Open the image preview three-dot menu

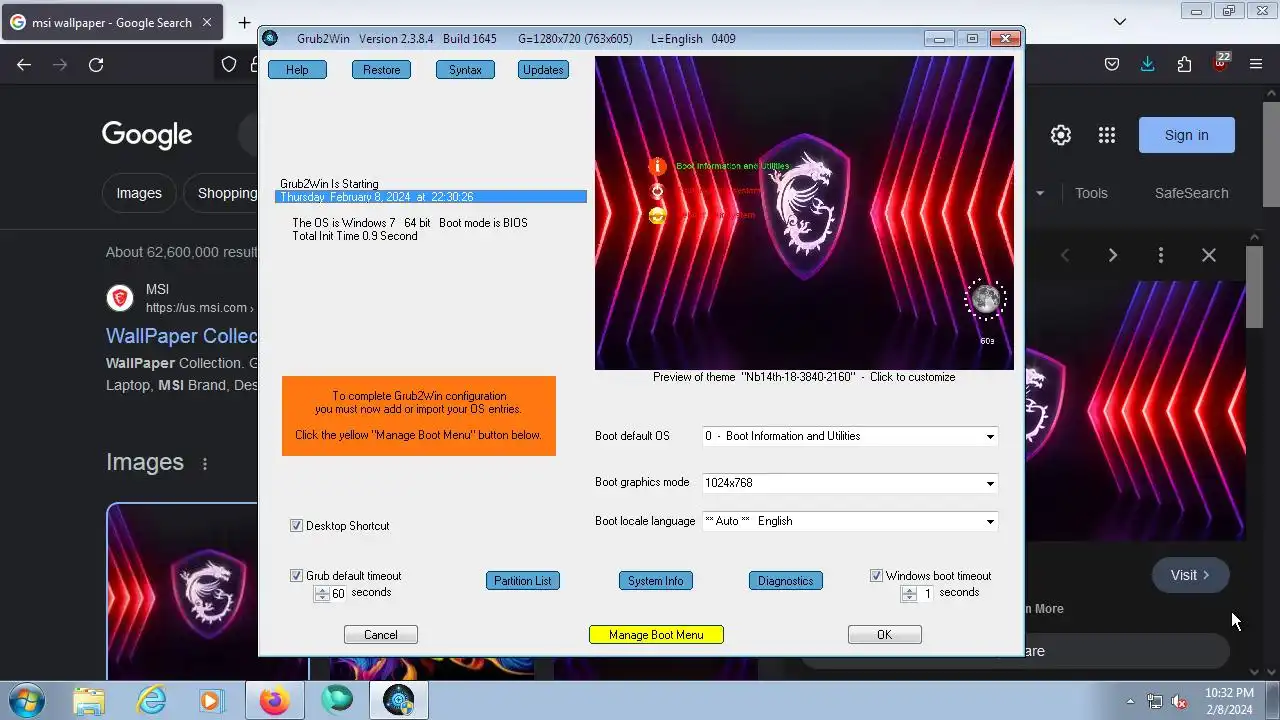click(1161, 255)
